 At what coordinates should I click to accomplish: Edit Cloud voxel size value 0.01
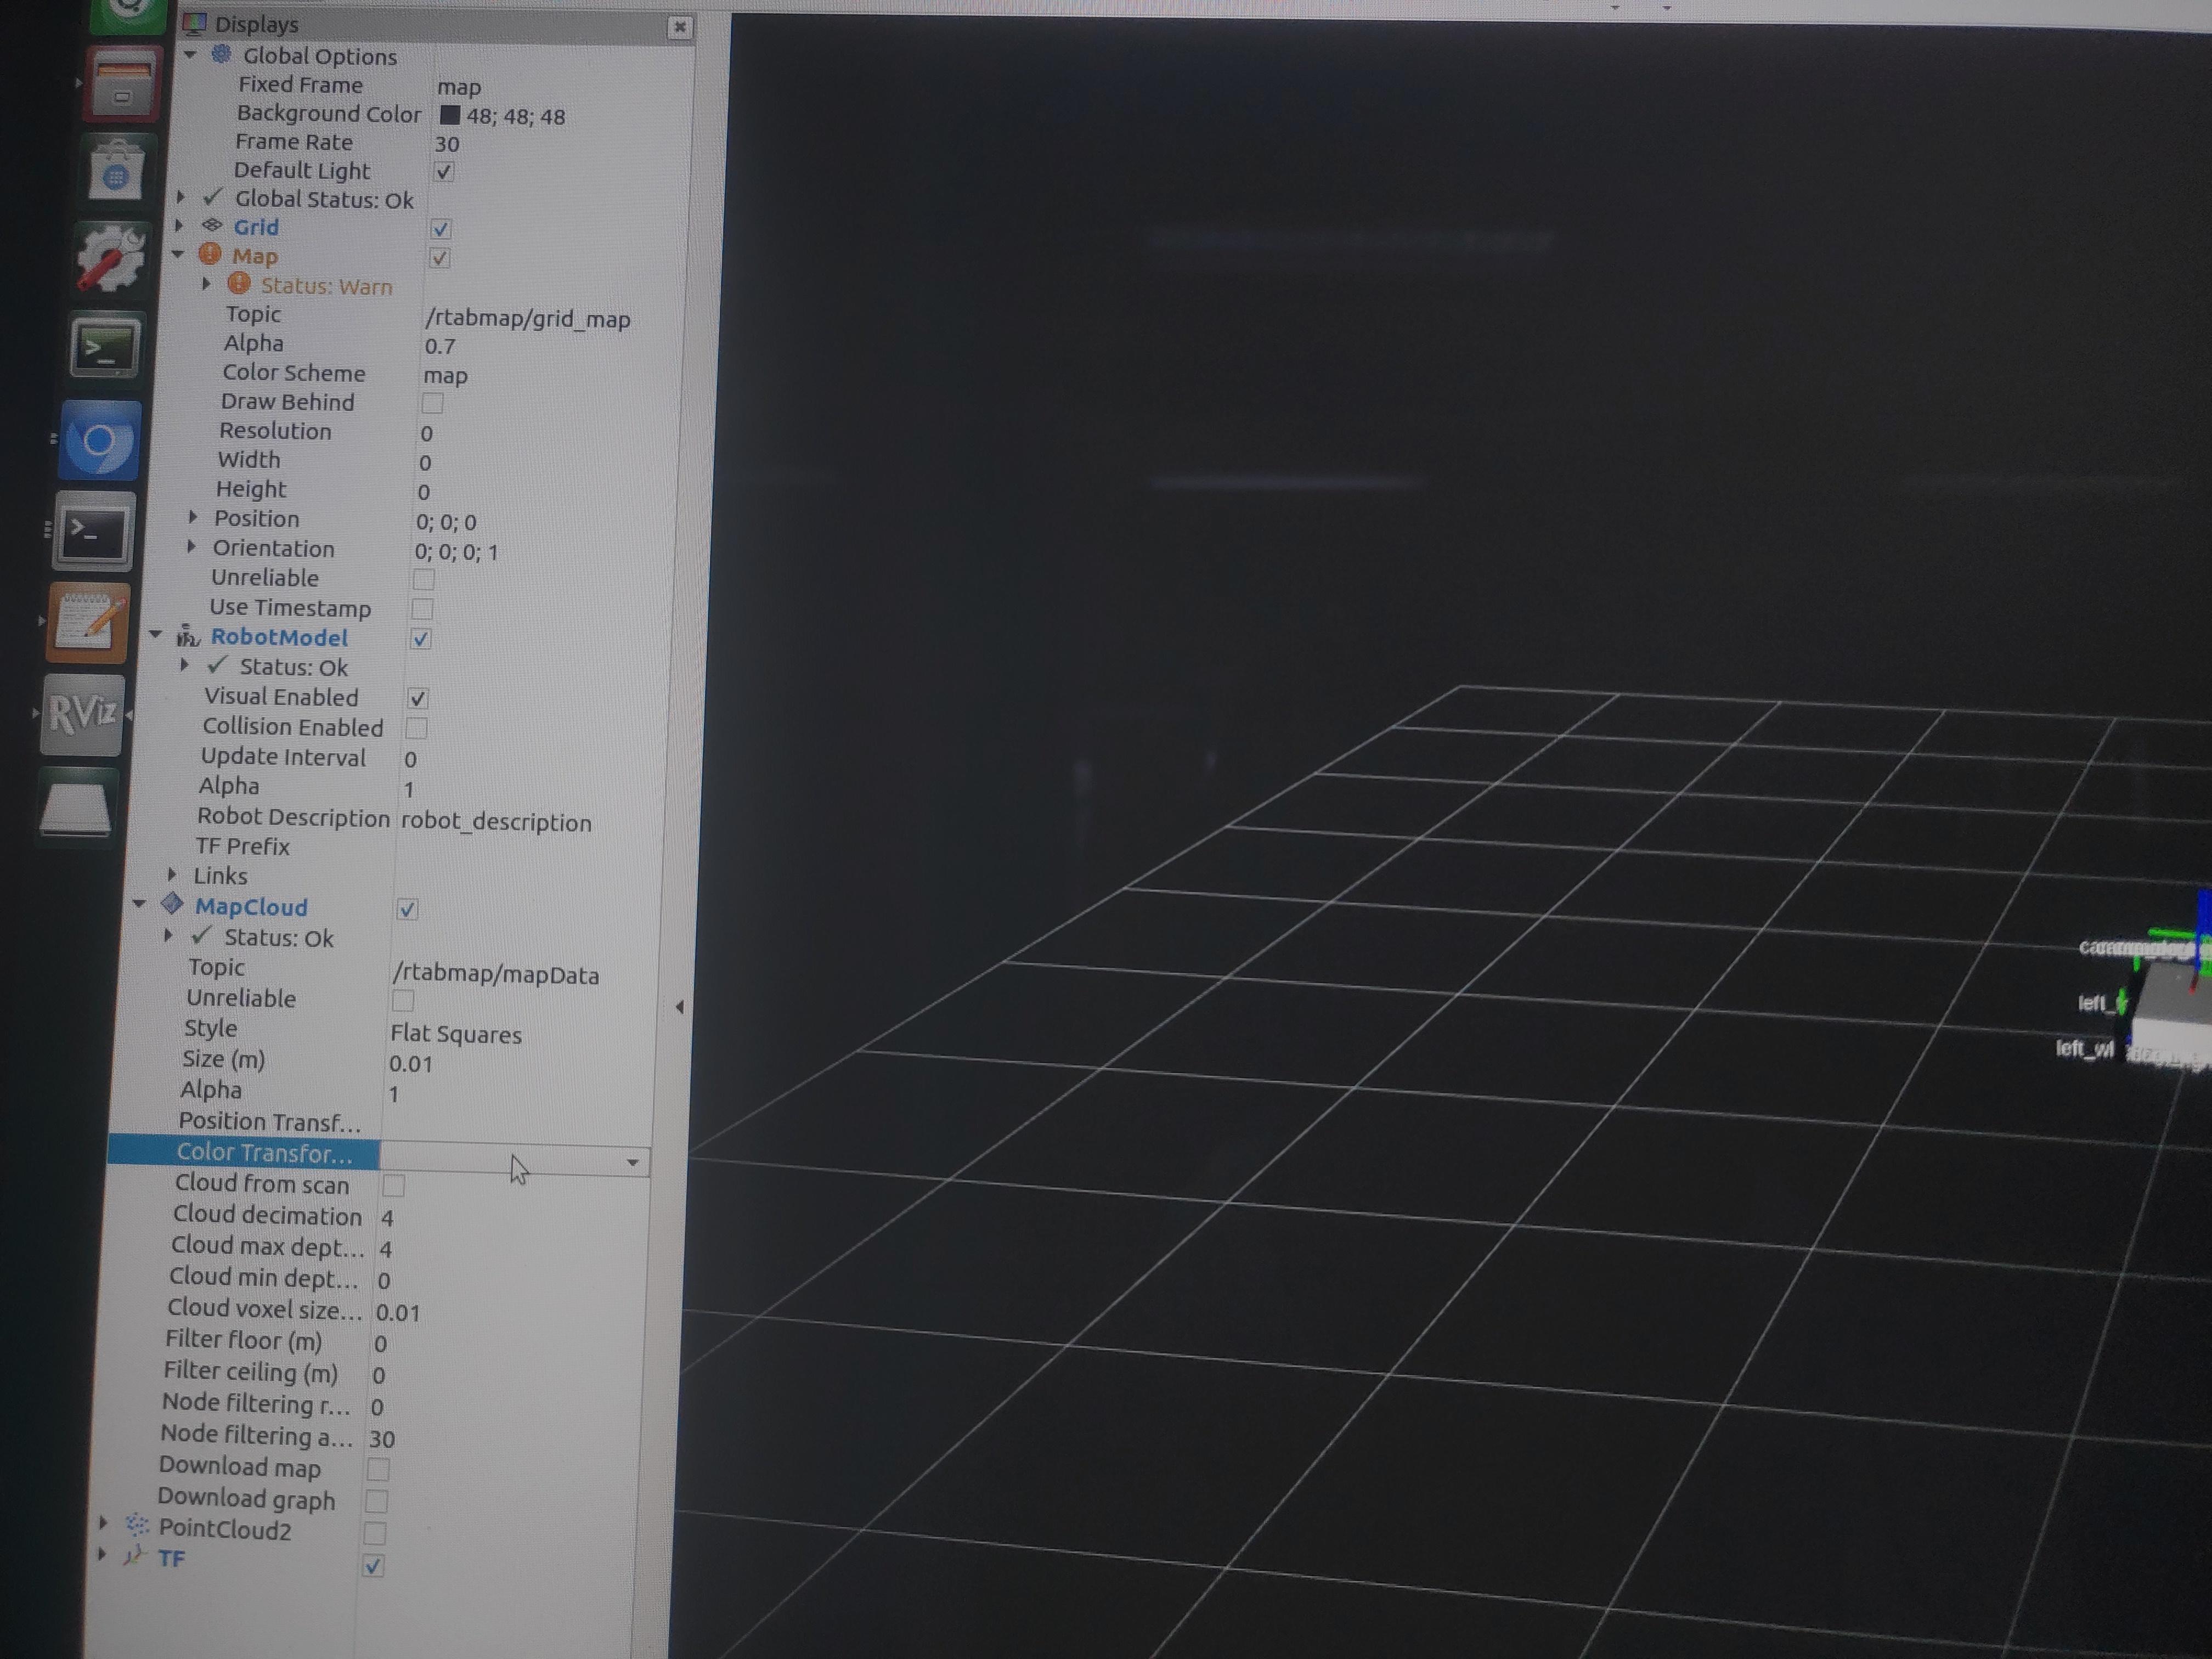pyautogui.click(x=398, y=1312)
